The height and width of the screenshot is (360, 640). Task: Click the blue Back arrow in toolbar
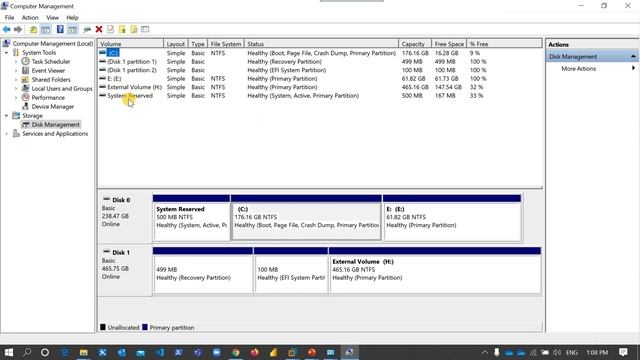click(7, 29)
